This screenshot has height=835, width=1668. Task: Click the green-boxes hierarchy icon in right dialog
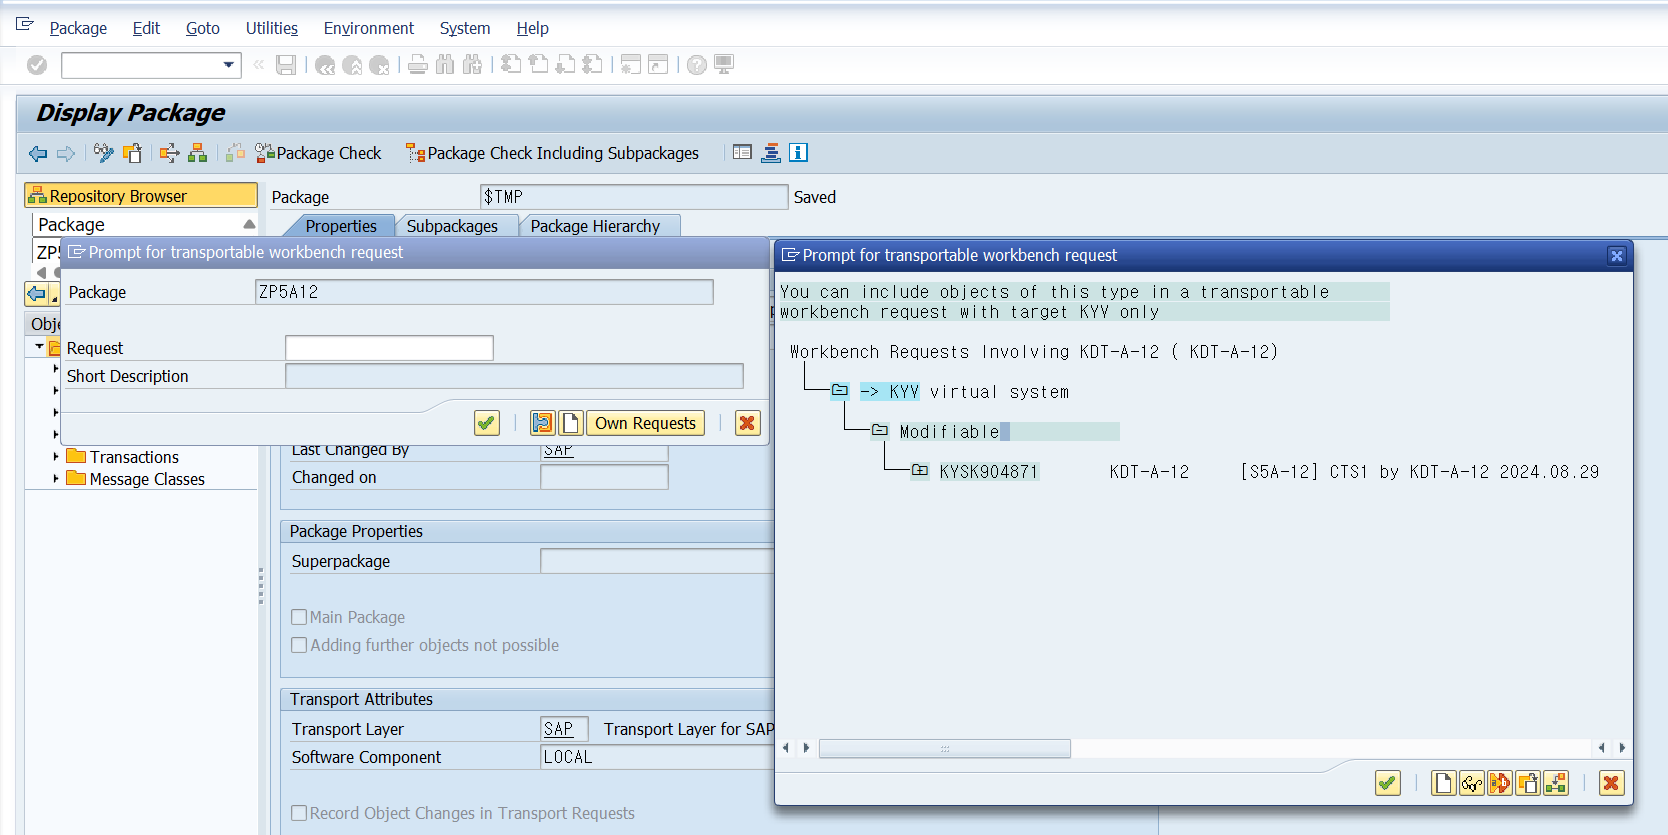point(1555,783)
